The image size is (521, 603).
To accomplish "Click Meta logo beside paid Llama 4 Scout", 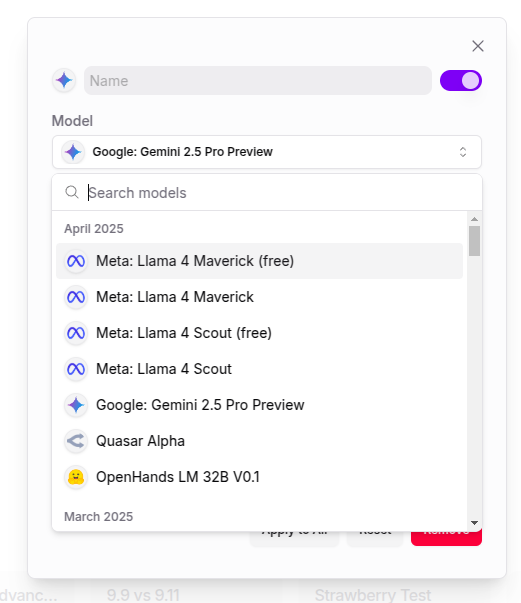I will 76,369.
